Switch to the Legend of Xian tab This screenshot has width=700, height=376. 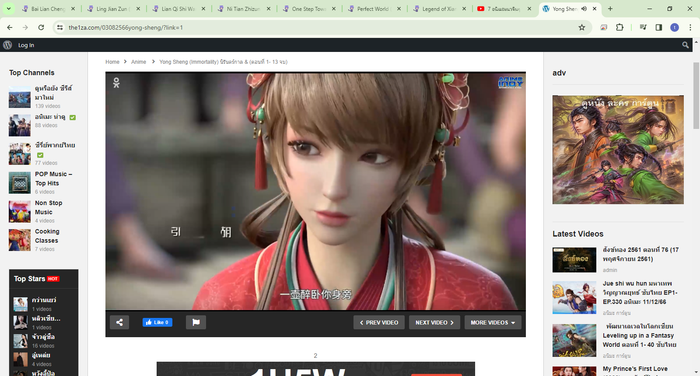tap(439, 8)
